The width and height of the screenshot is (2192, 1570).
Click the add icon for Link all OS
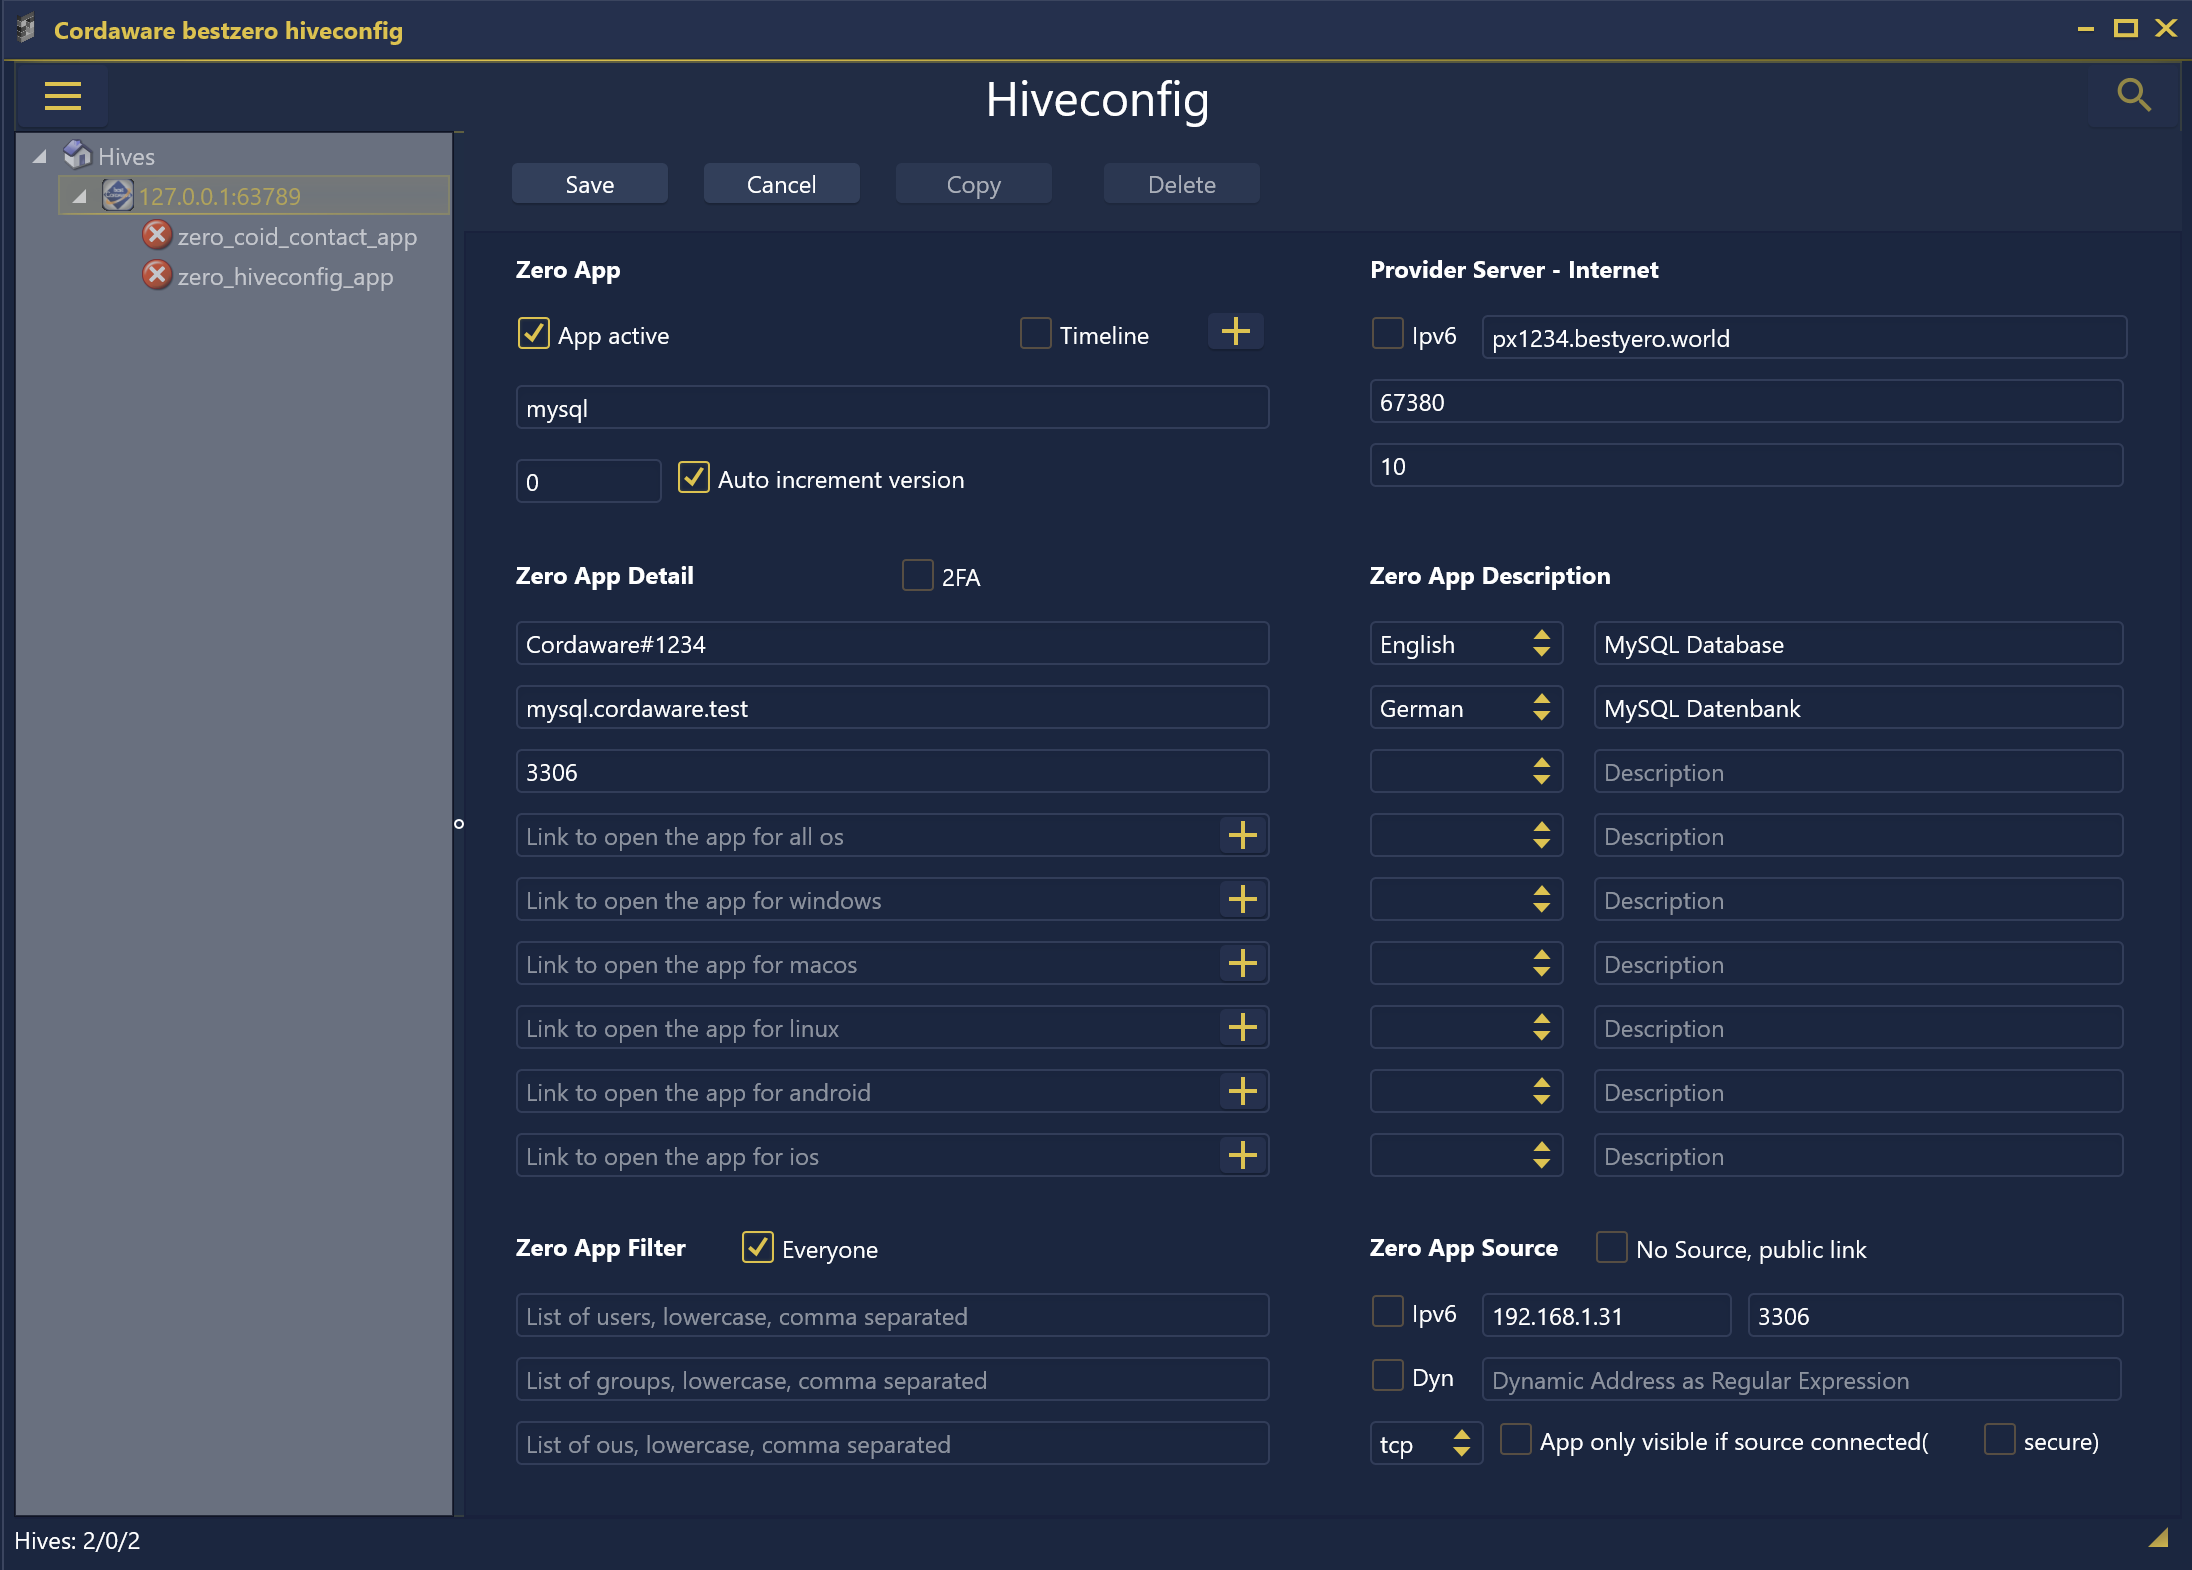tap(1242, 834)
